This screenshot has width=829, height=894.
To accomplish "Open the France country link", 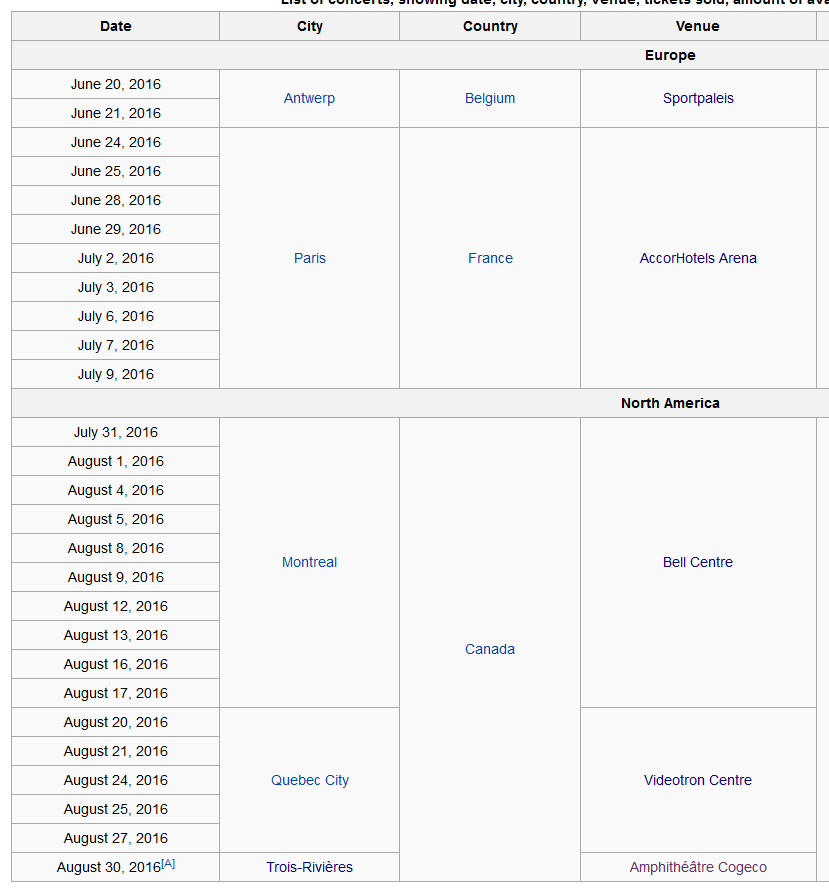I will point(490,258).
